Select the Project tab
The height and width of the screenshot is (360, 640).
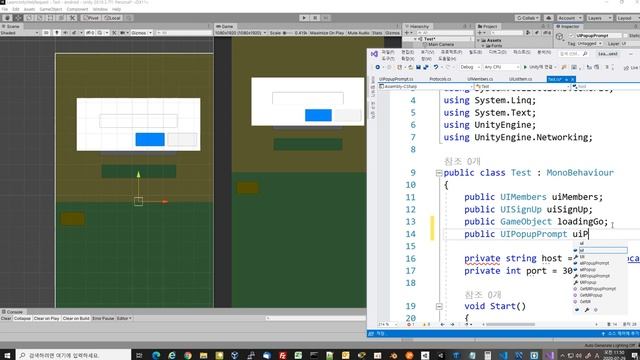(488, 27)
